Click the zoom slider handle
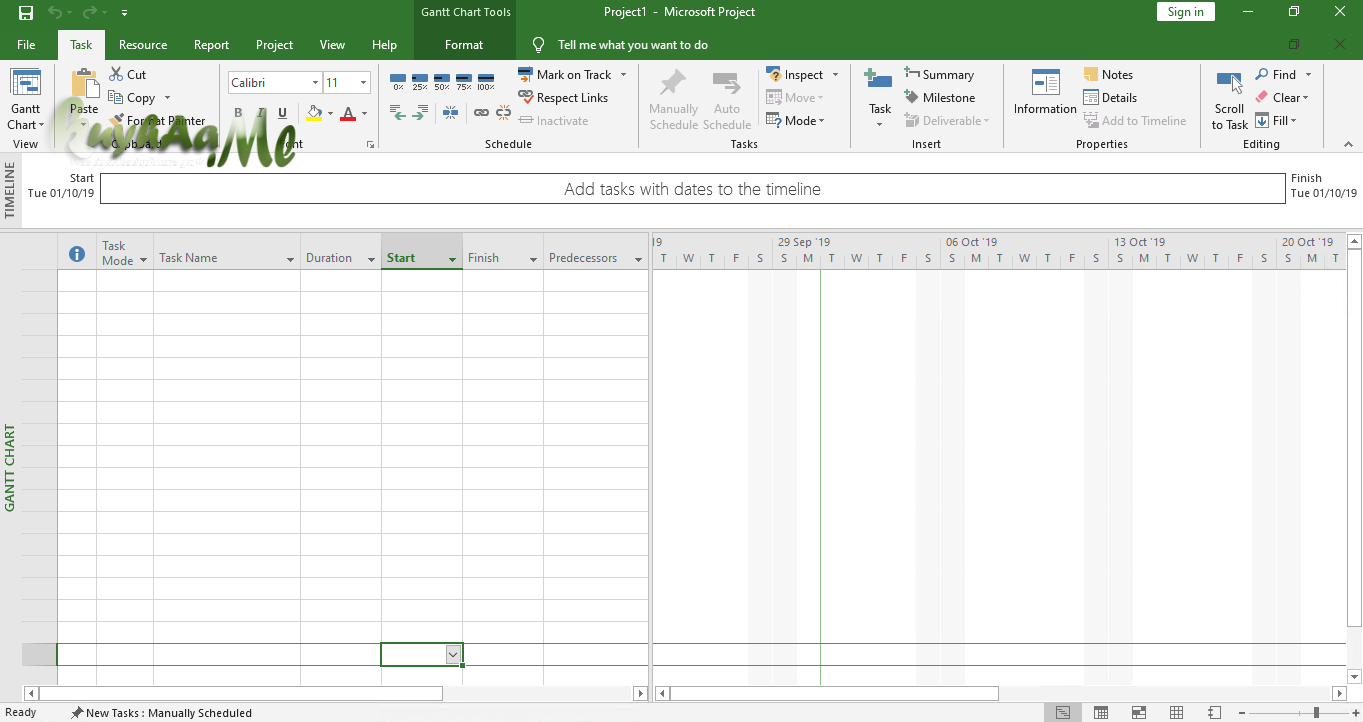 click(x=1316, y=713)
